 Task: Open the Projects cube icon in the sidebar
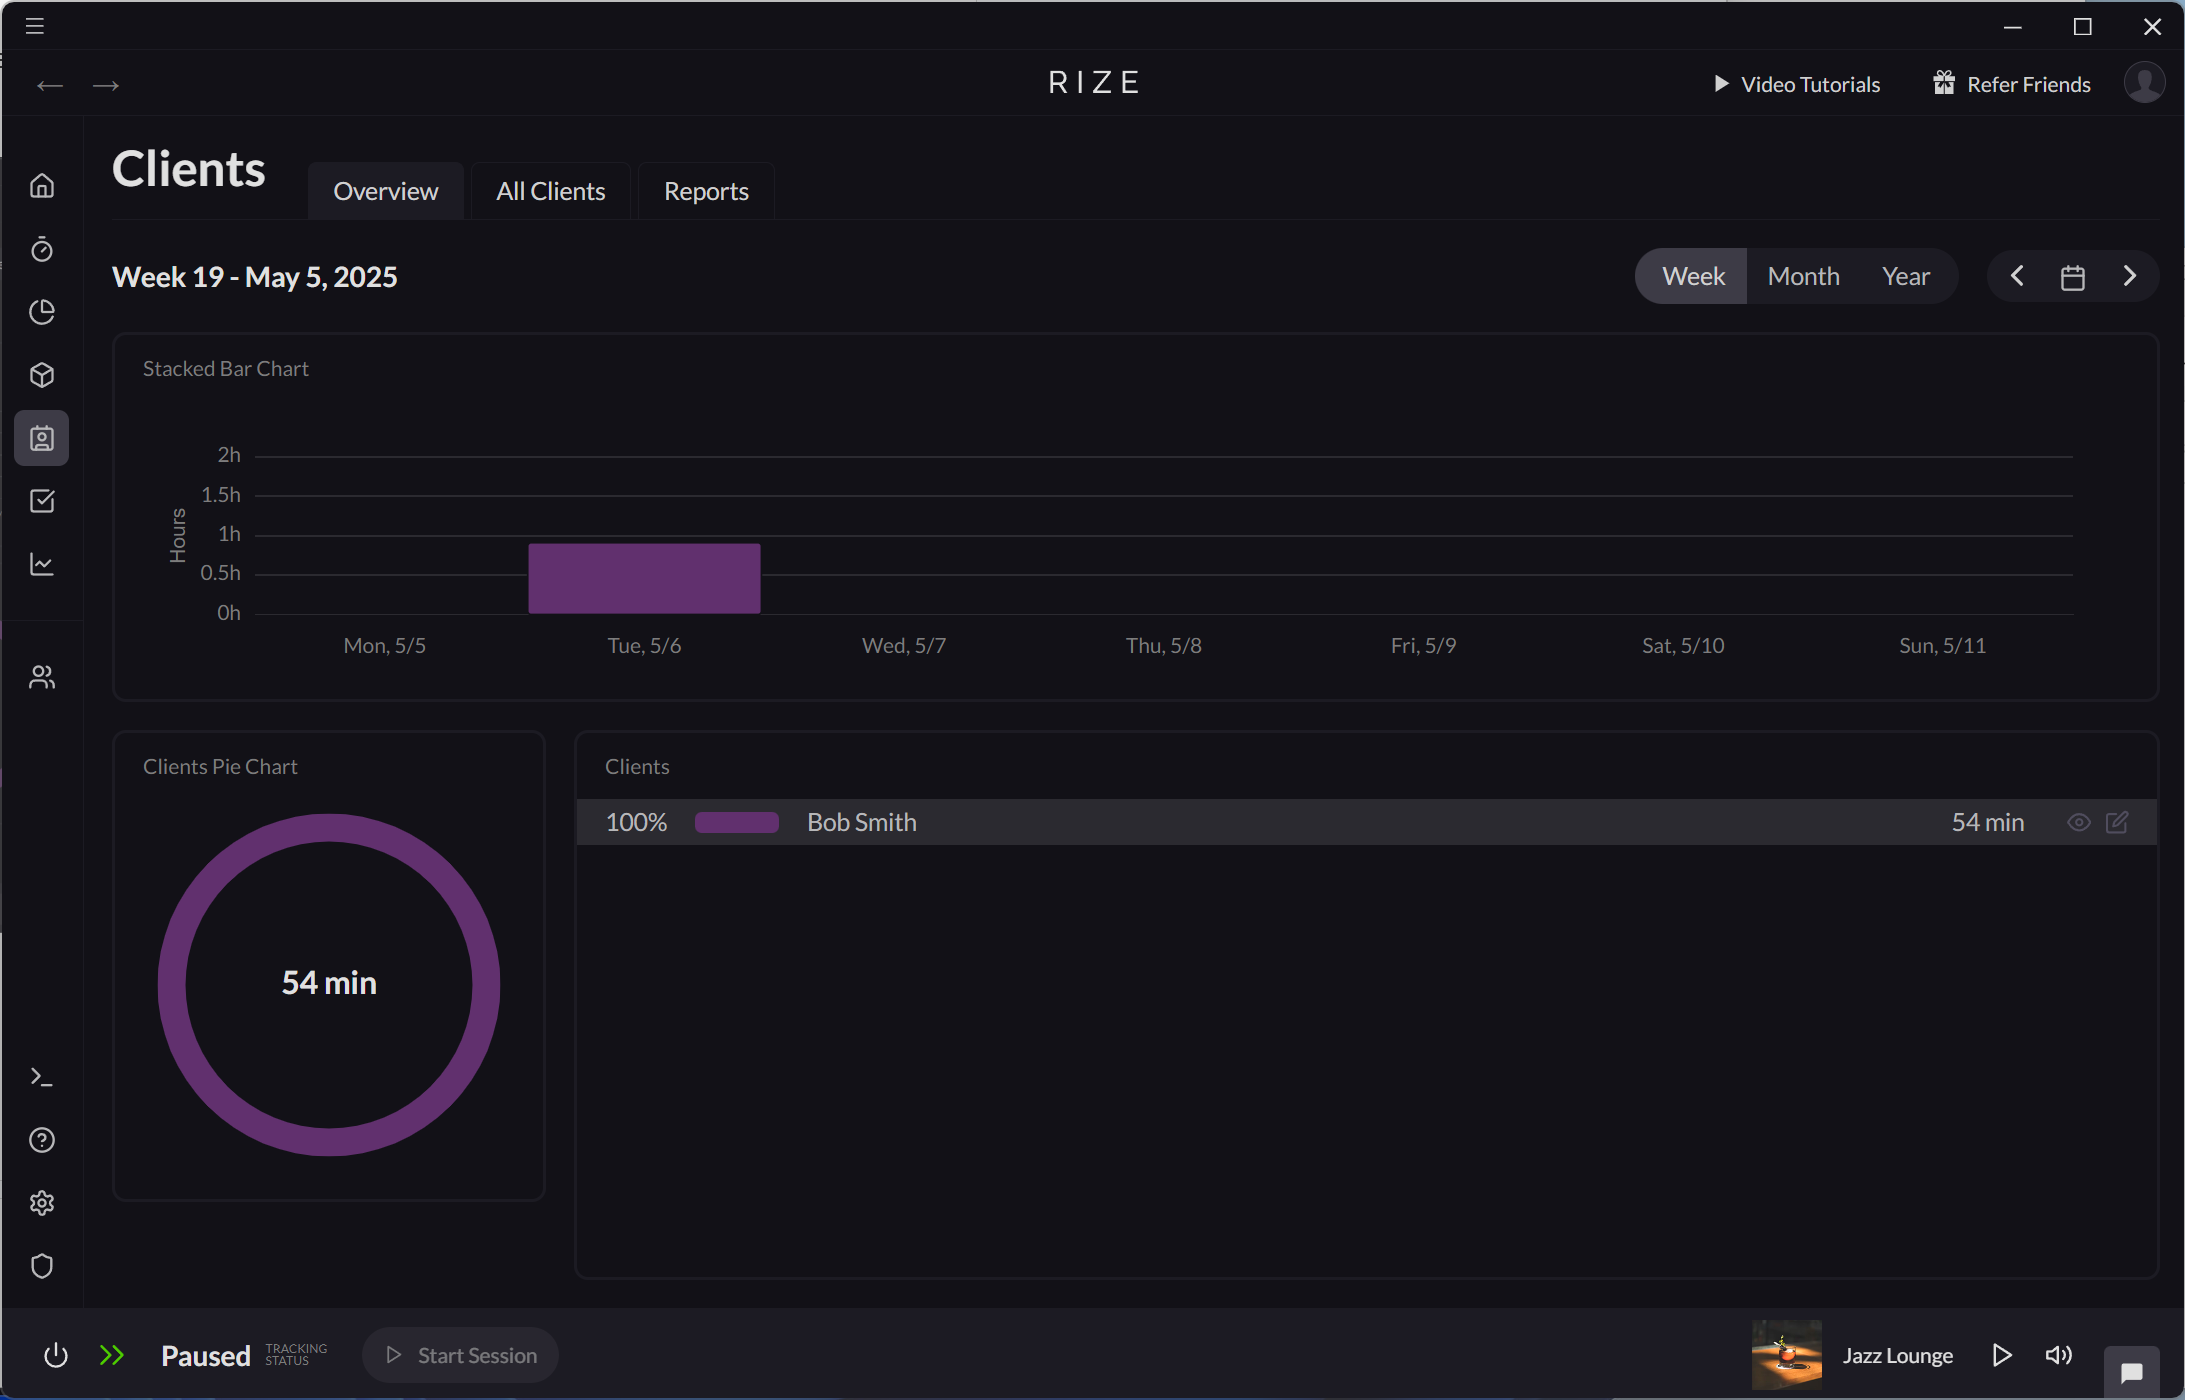[42, 375]
